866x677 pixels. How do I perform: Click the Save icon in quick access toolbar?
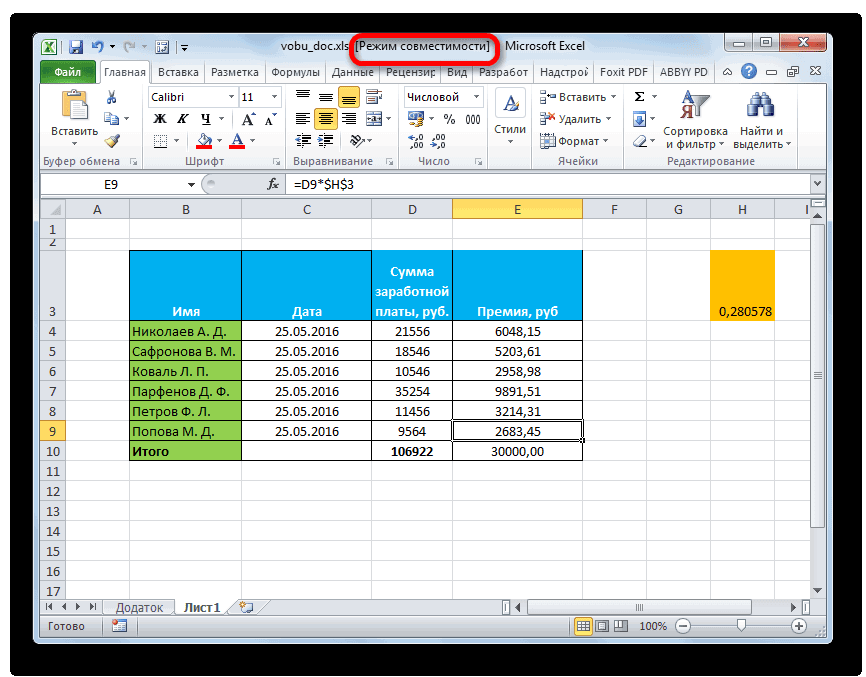76,46
